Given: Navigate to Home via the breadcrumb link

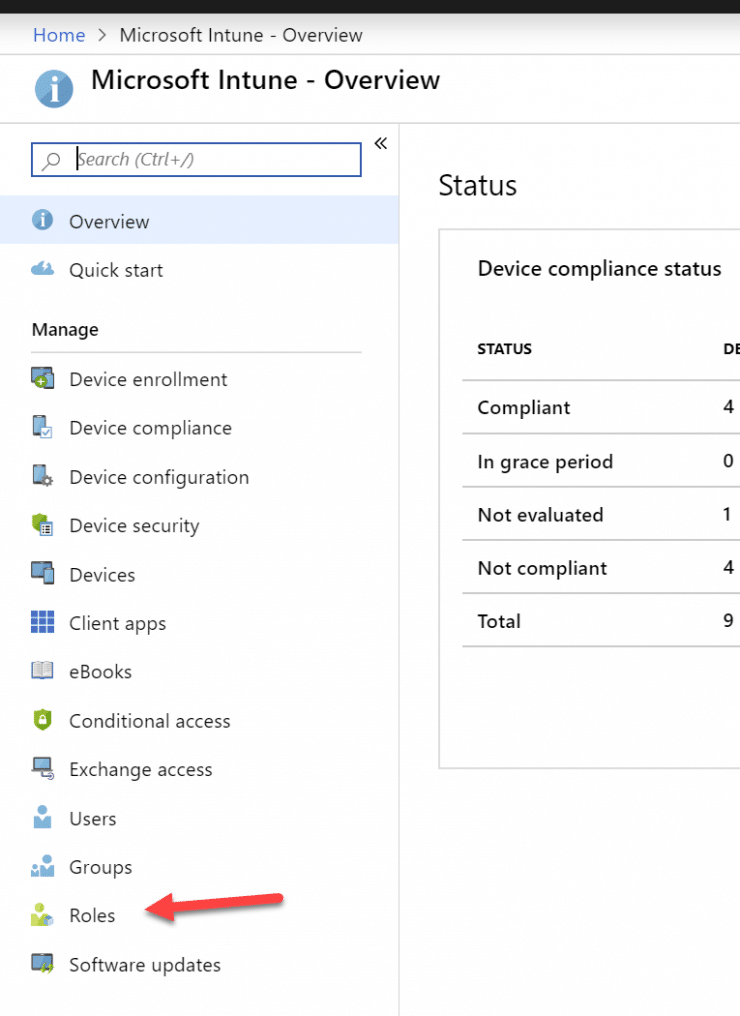Looking at the screenshot, I should [59, 35].
